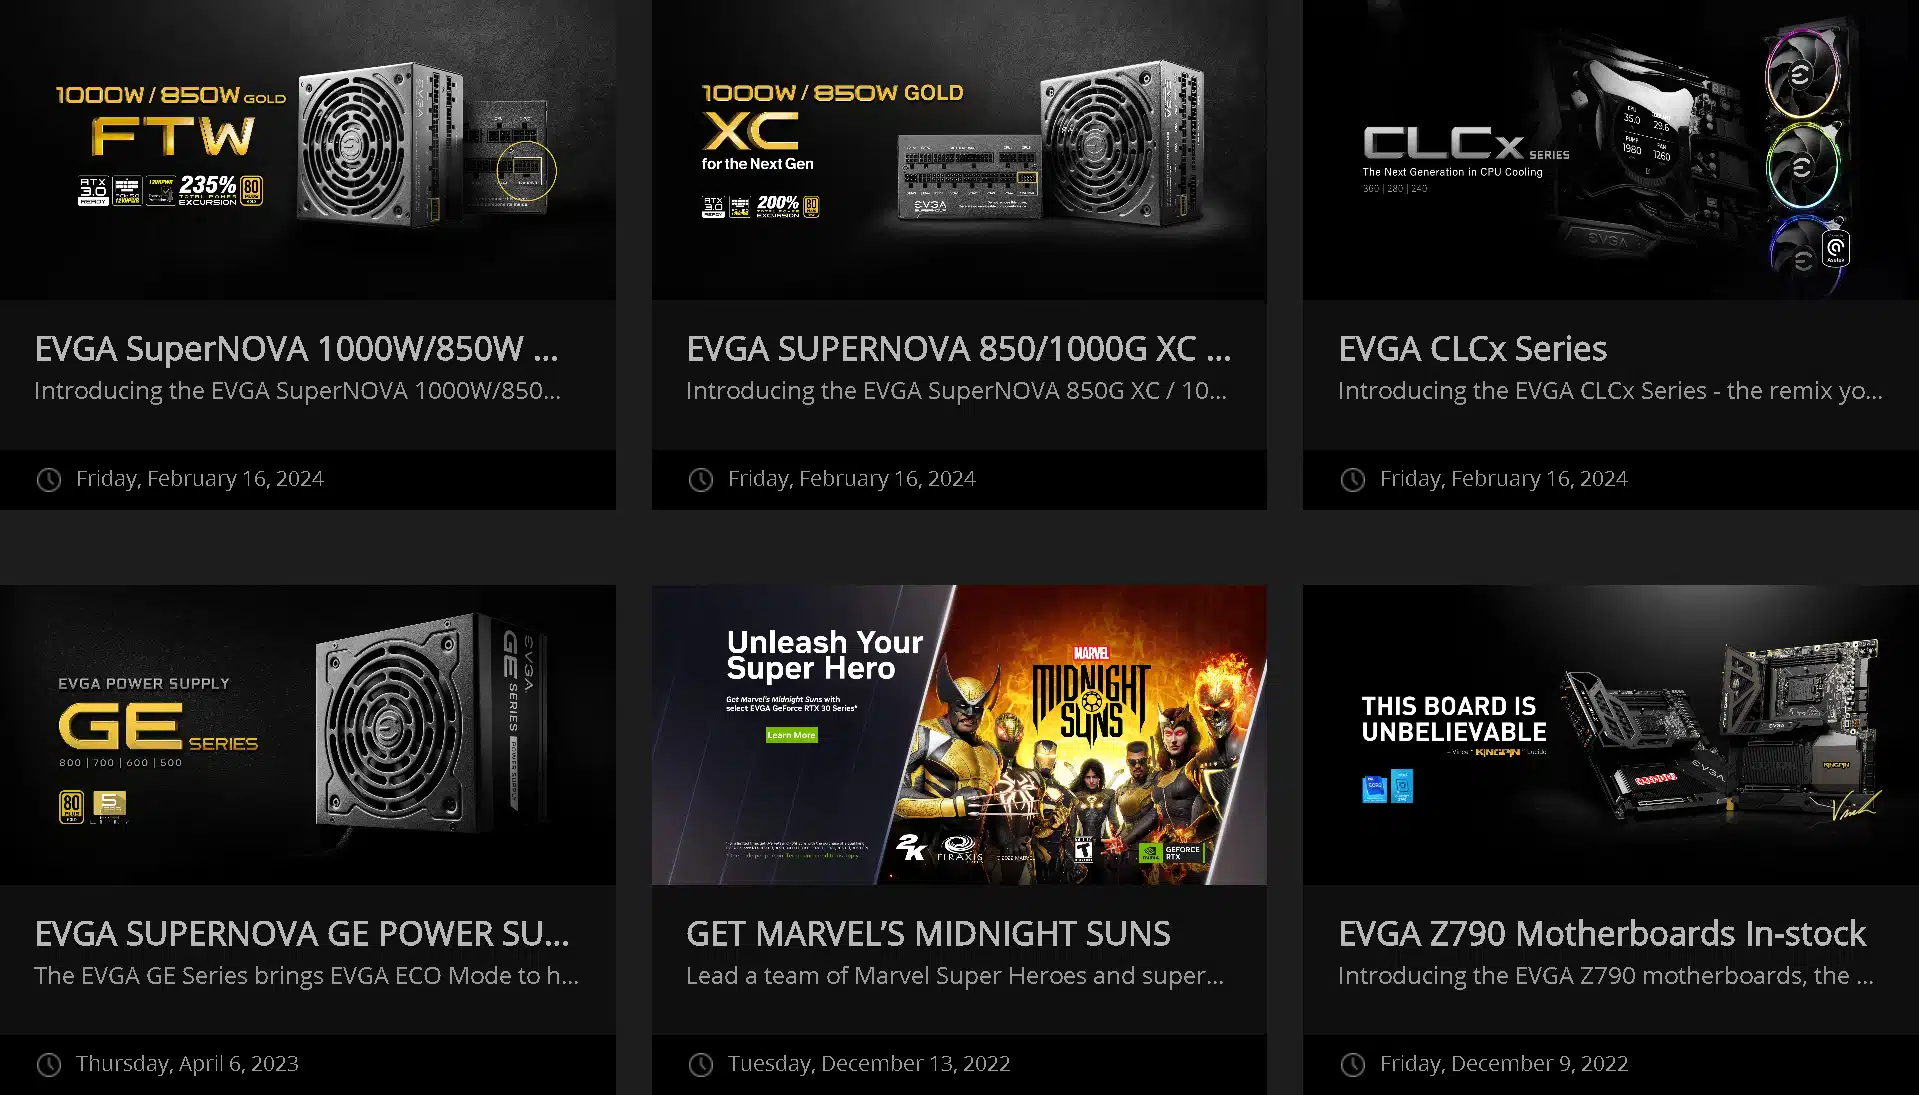The image size is (1919, 1095).
Task: Open EVGA Z790 Motherboards In-stock headline
Action: [x=1602, y=934]
